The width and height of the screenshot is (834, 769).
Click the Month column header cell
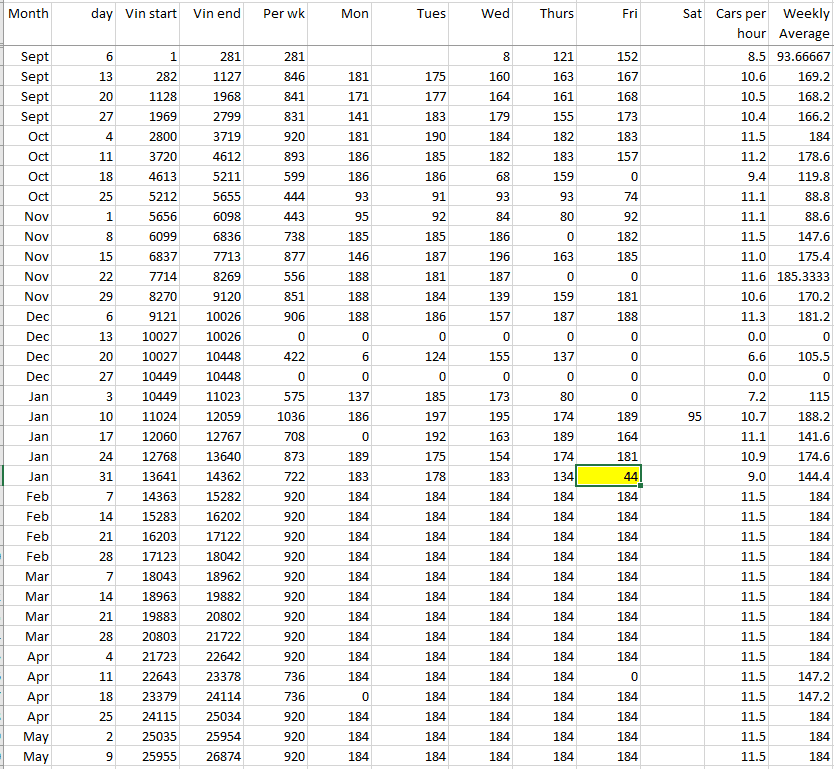[27, 23]
